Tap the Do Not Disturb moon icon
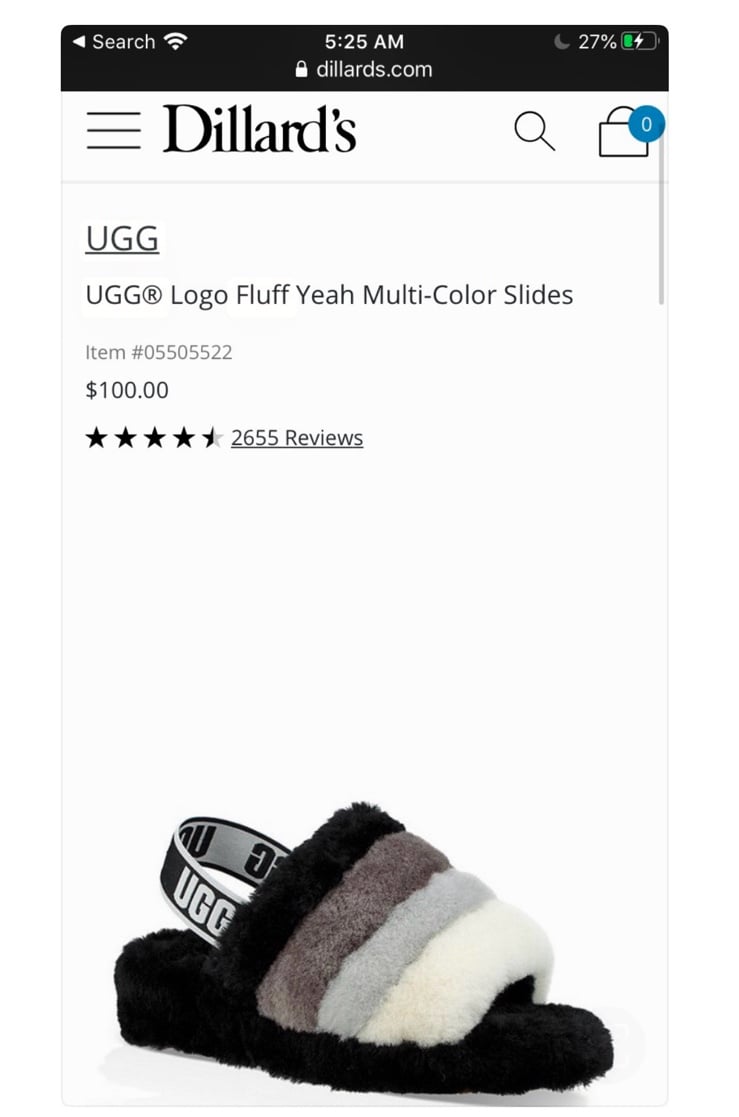Image resolution: width=739 pixels, height=1117 pixels. 562,41
